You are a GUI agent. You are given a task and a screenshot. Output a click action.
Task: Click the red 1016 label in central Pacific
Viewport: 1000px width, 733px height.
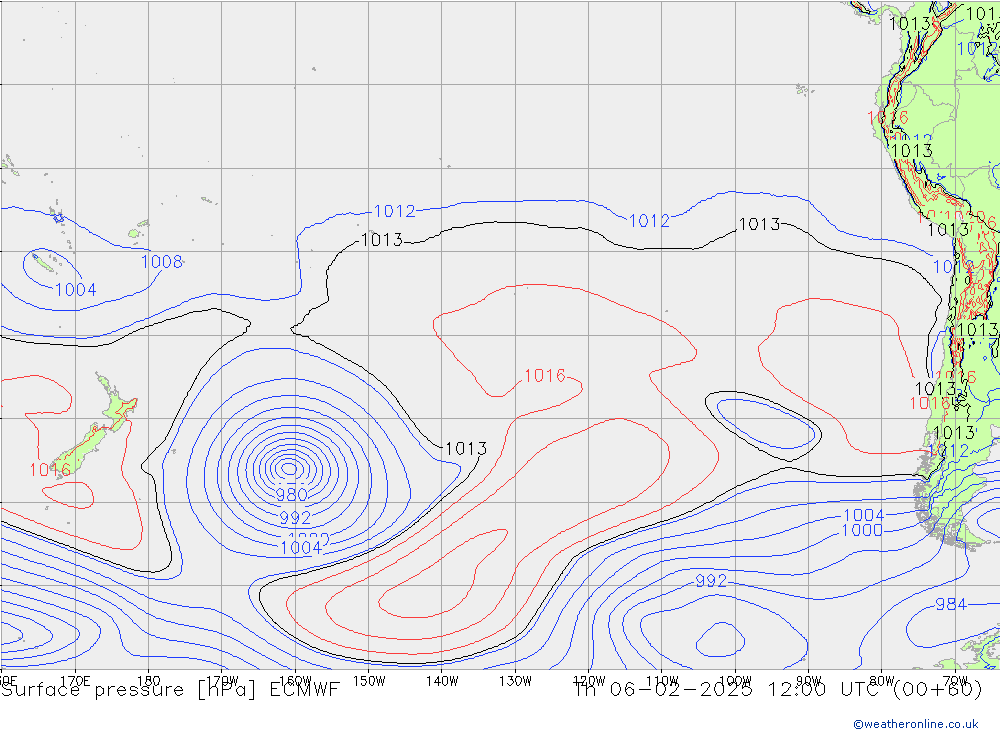tap(545, 376)
